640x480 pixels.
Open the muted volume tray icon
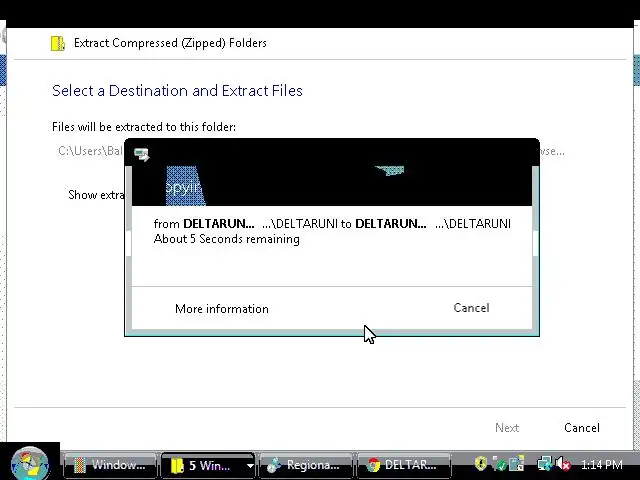pos(563,464)
